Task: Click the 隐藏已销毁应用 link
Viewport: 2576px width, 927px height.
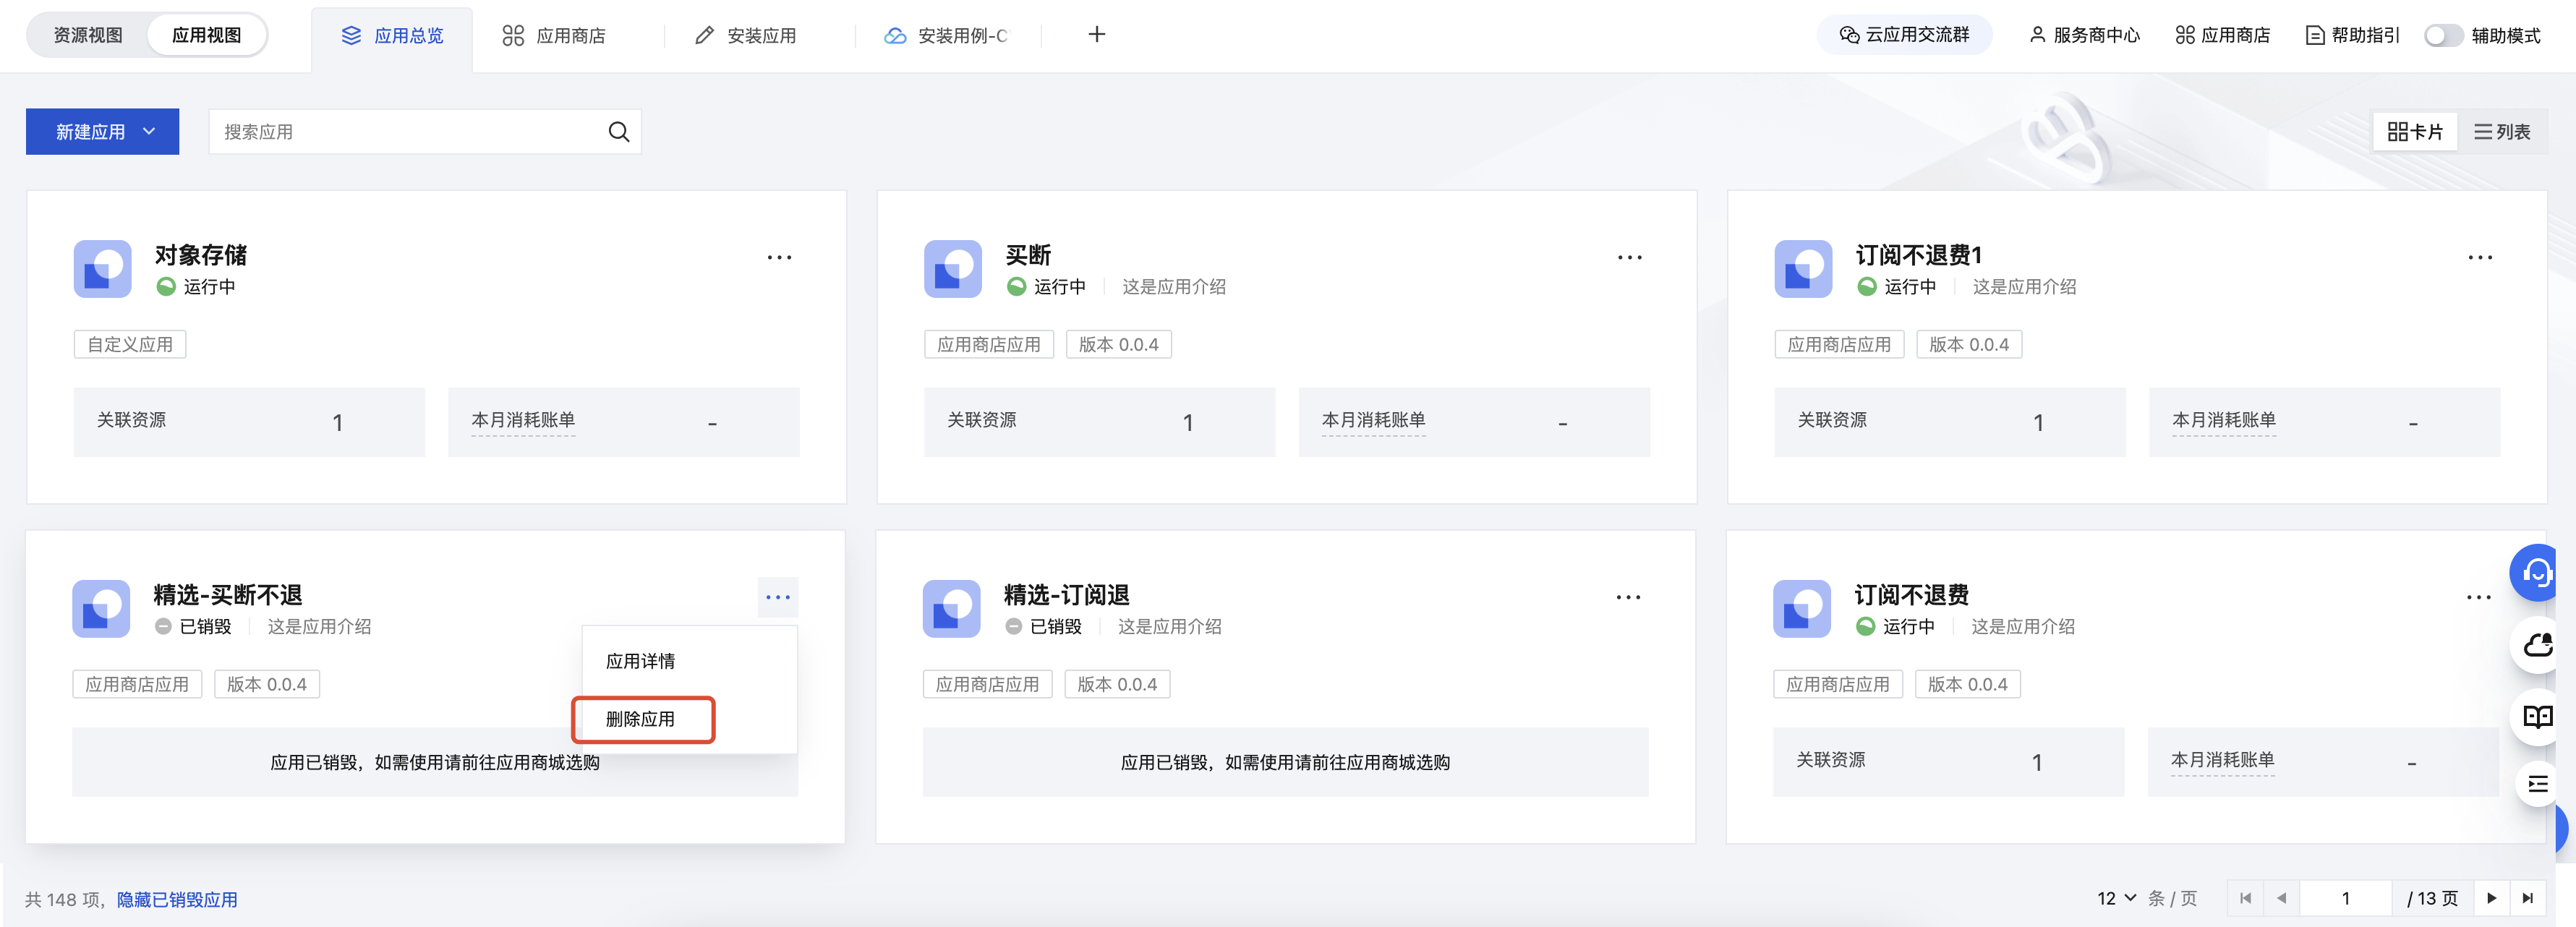Action: (x=177, y=899)
